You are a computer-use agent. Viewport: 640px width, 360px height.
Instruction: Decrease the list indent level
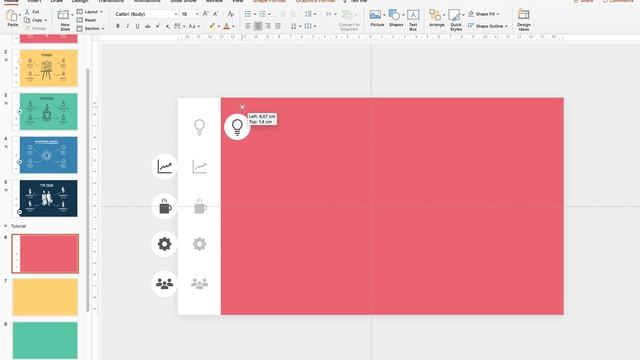coord(282,14)
